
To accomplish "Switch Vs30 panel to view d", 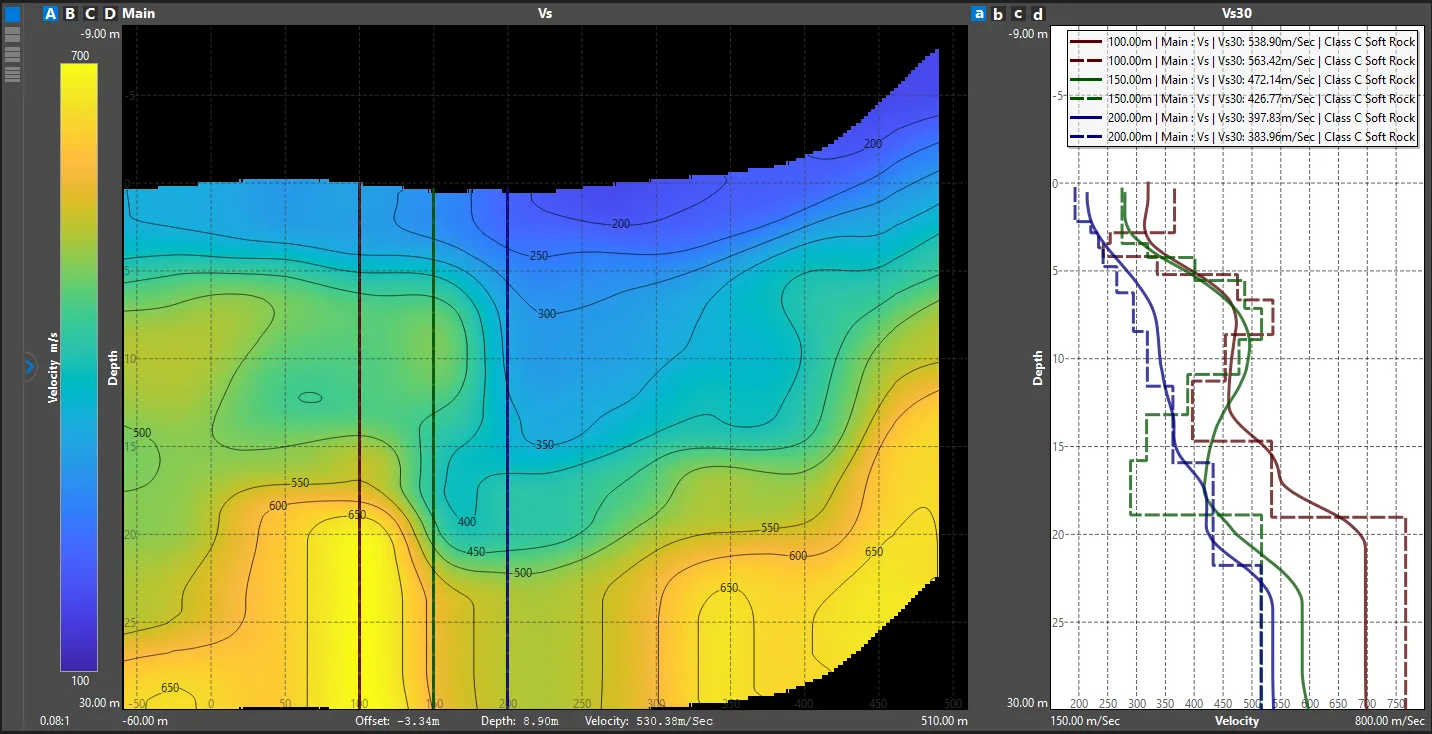I will (1038, 14).
